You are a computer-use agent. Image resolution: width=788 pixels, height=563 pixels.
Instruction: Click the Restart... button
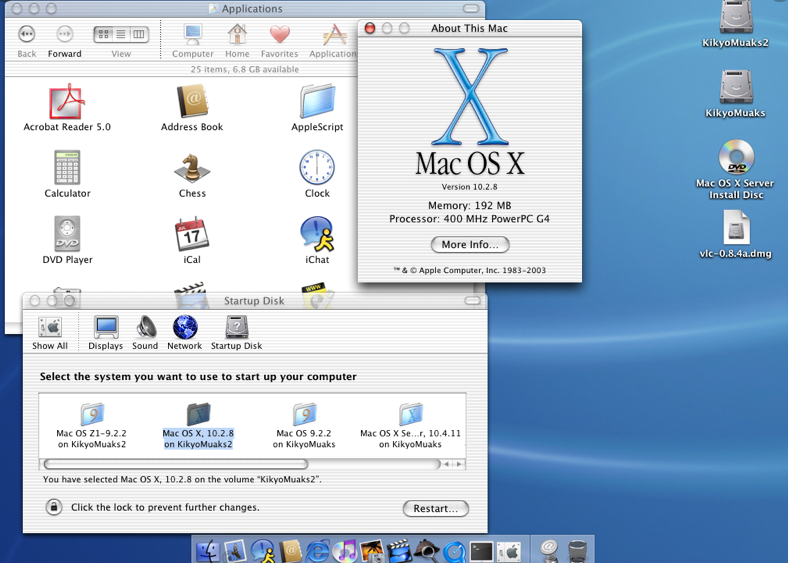point(436,508)
